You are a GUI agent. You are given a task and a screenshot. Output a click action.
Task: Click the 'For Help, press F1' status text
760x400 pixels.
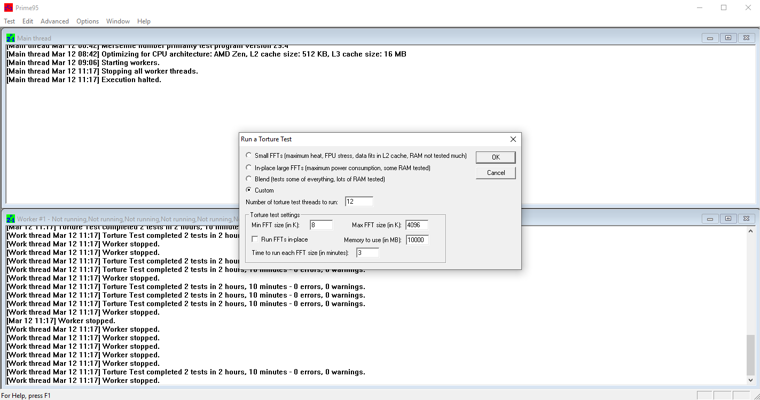pos(26,396)
